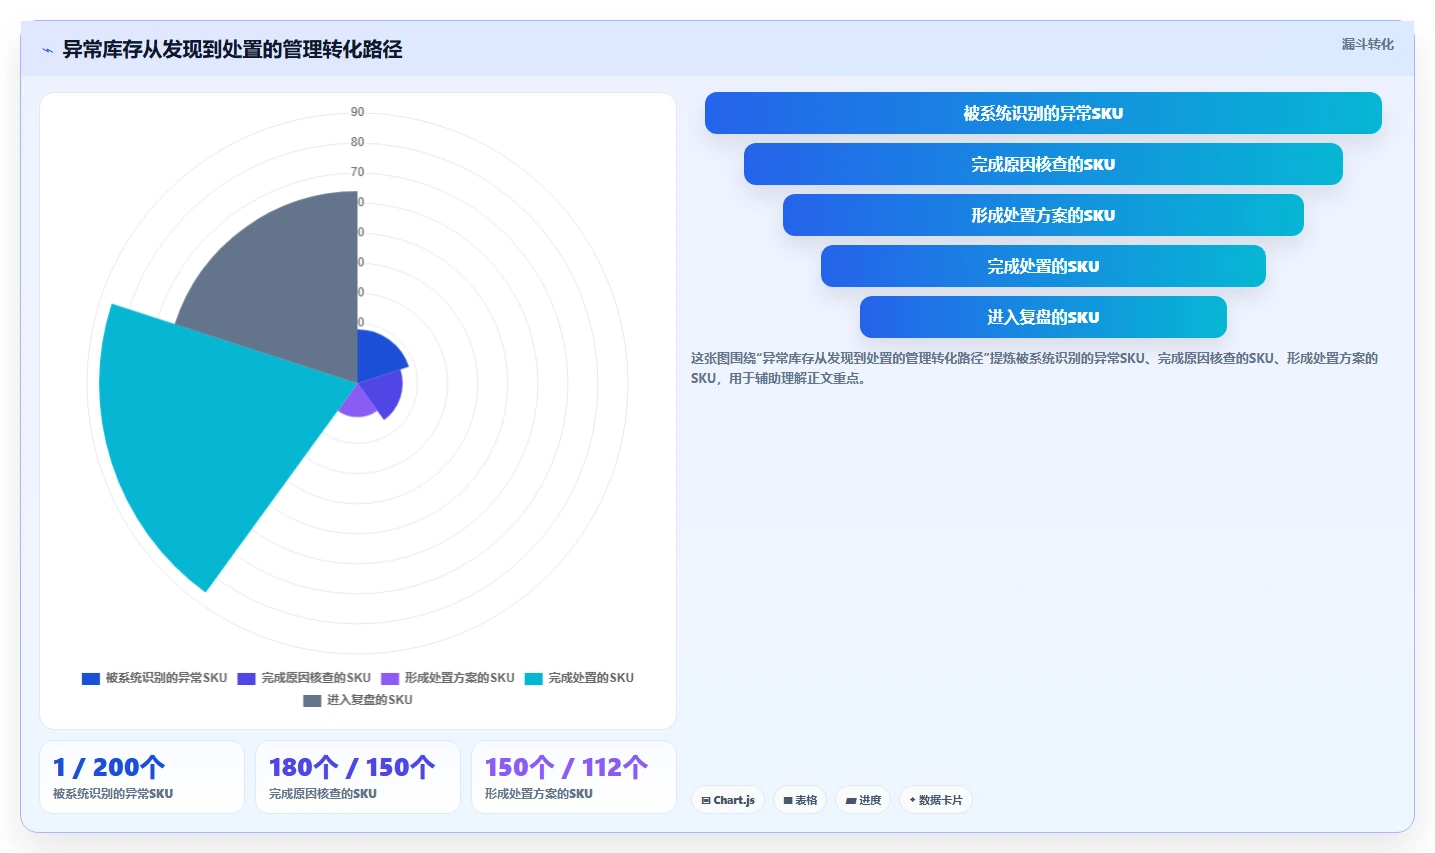Click the axis label 90

coord(358,112)
